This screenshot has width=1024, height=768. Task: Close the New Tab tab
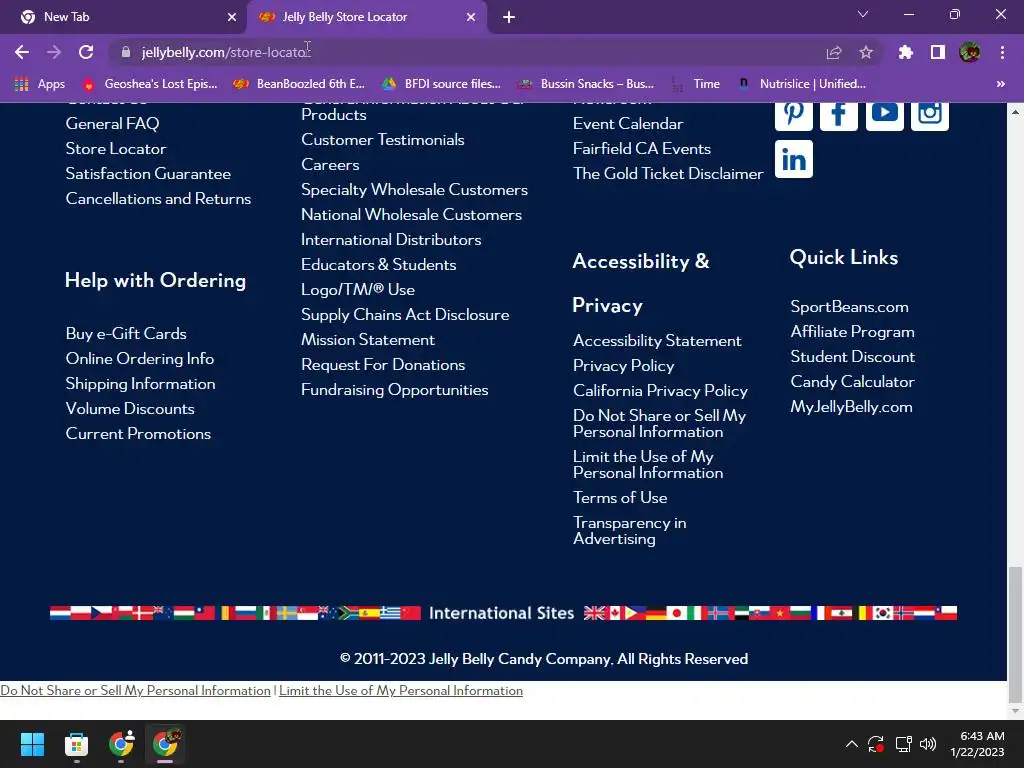tap(232, 17)
